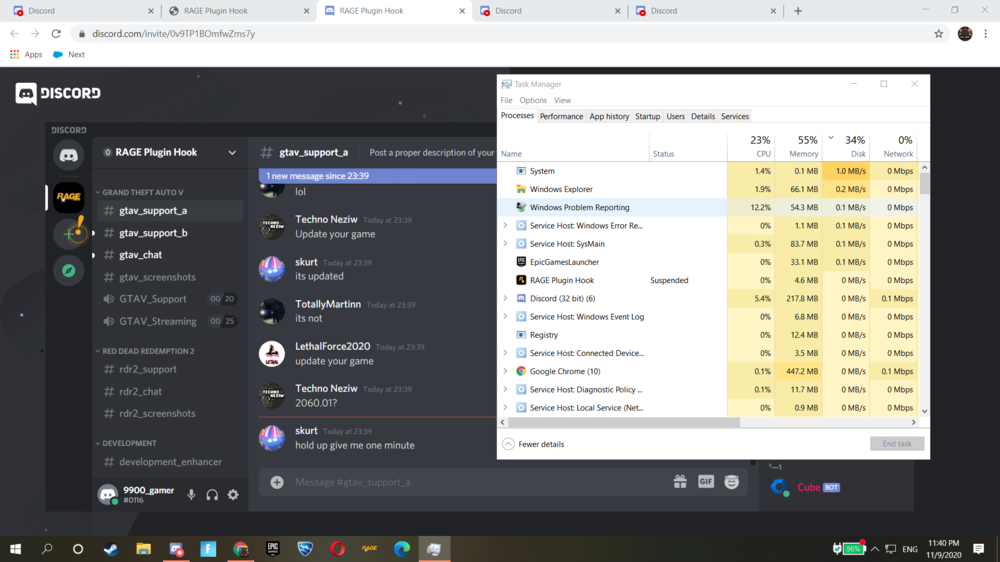Collapse the RED DEAD REDEMPTION 2 category
Viewport: 1000px width, 562px height.
(x=145, y=351)
